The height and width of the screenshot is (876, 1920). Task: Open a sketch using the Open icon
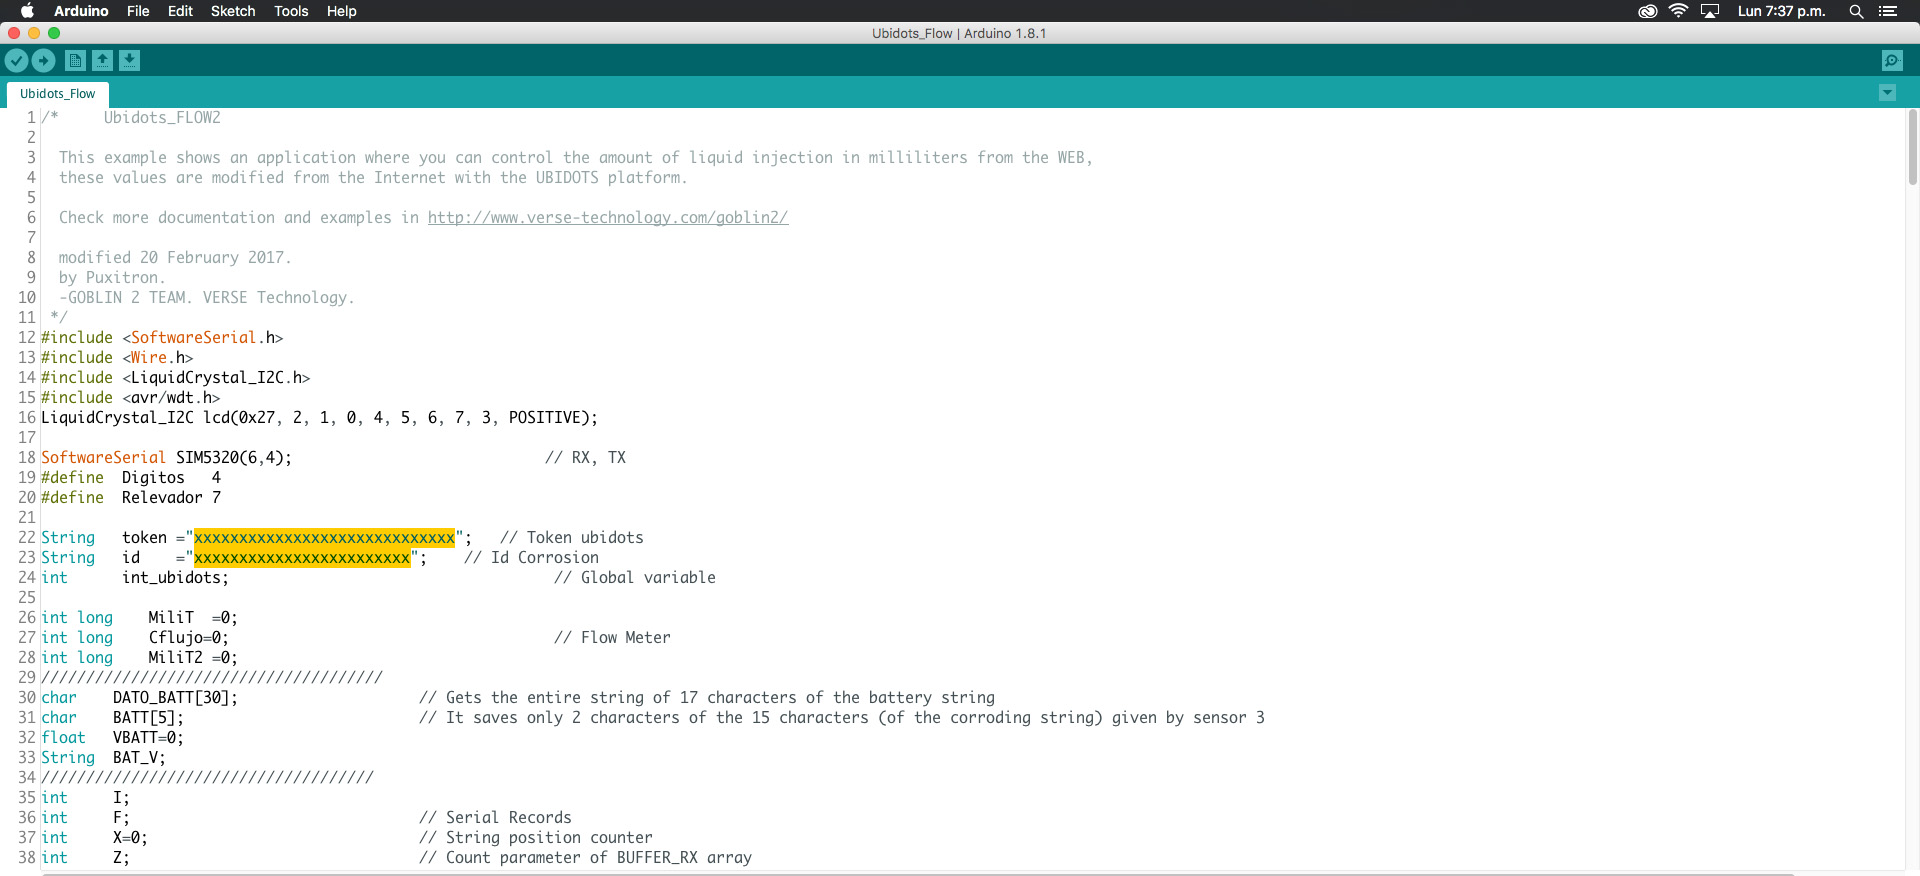click(x=102, y=61)
